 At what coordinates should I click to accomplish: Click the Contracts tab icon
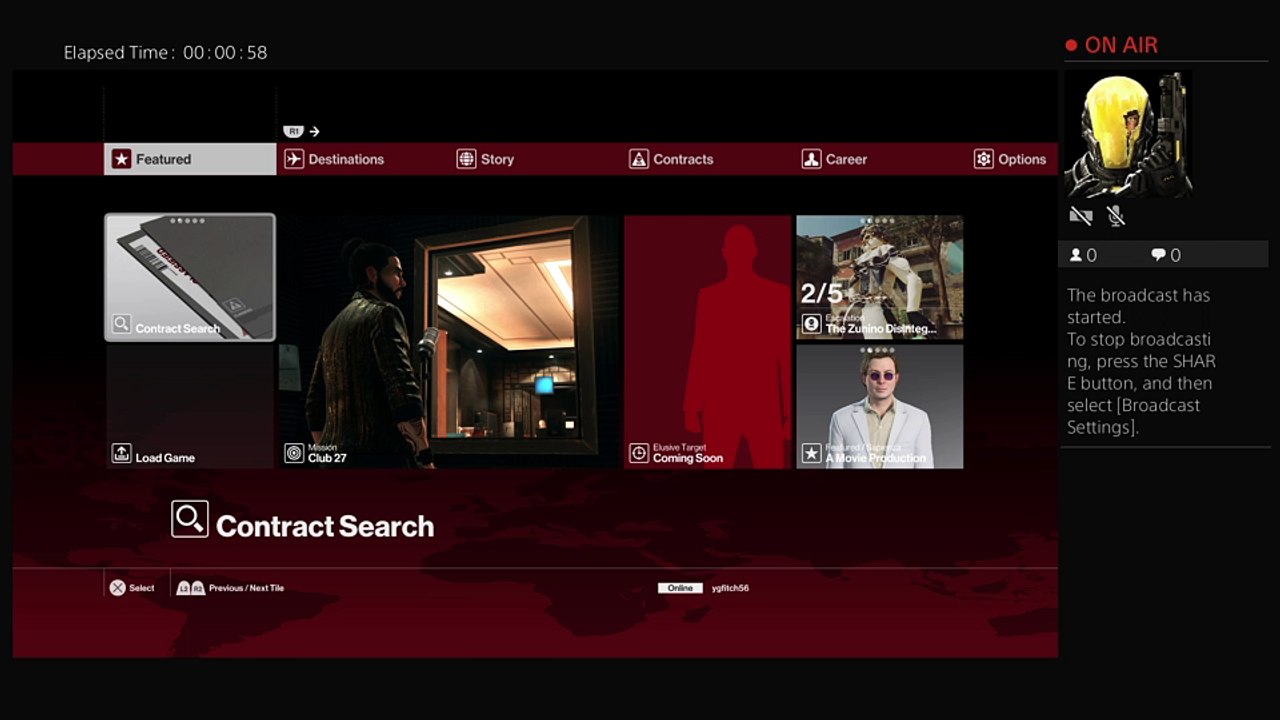click(639, 159)
